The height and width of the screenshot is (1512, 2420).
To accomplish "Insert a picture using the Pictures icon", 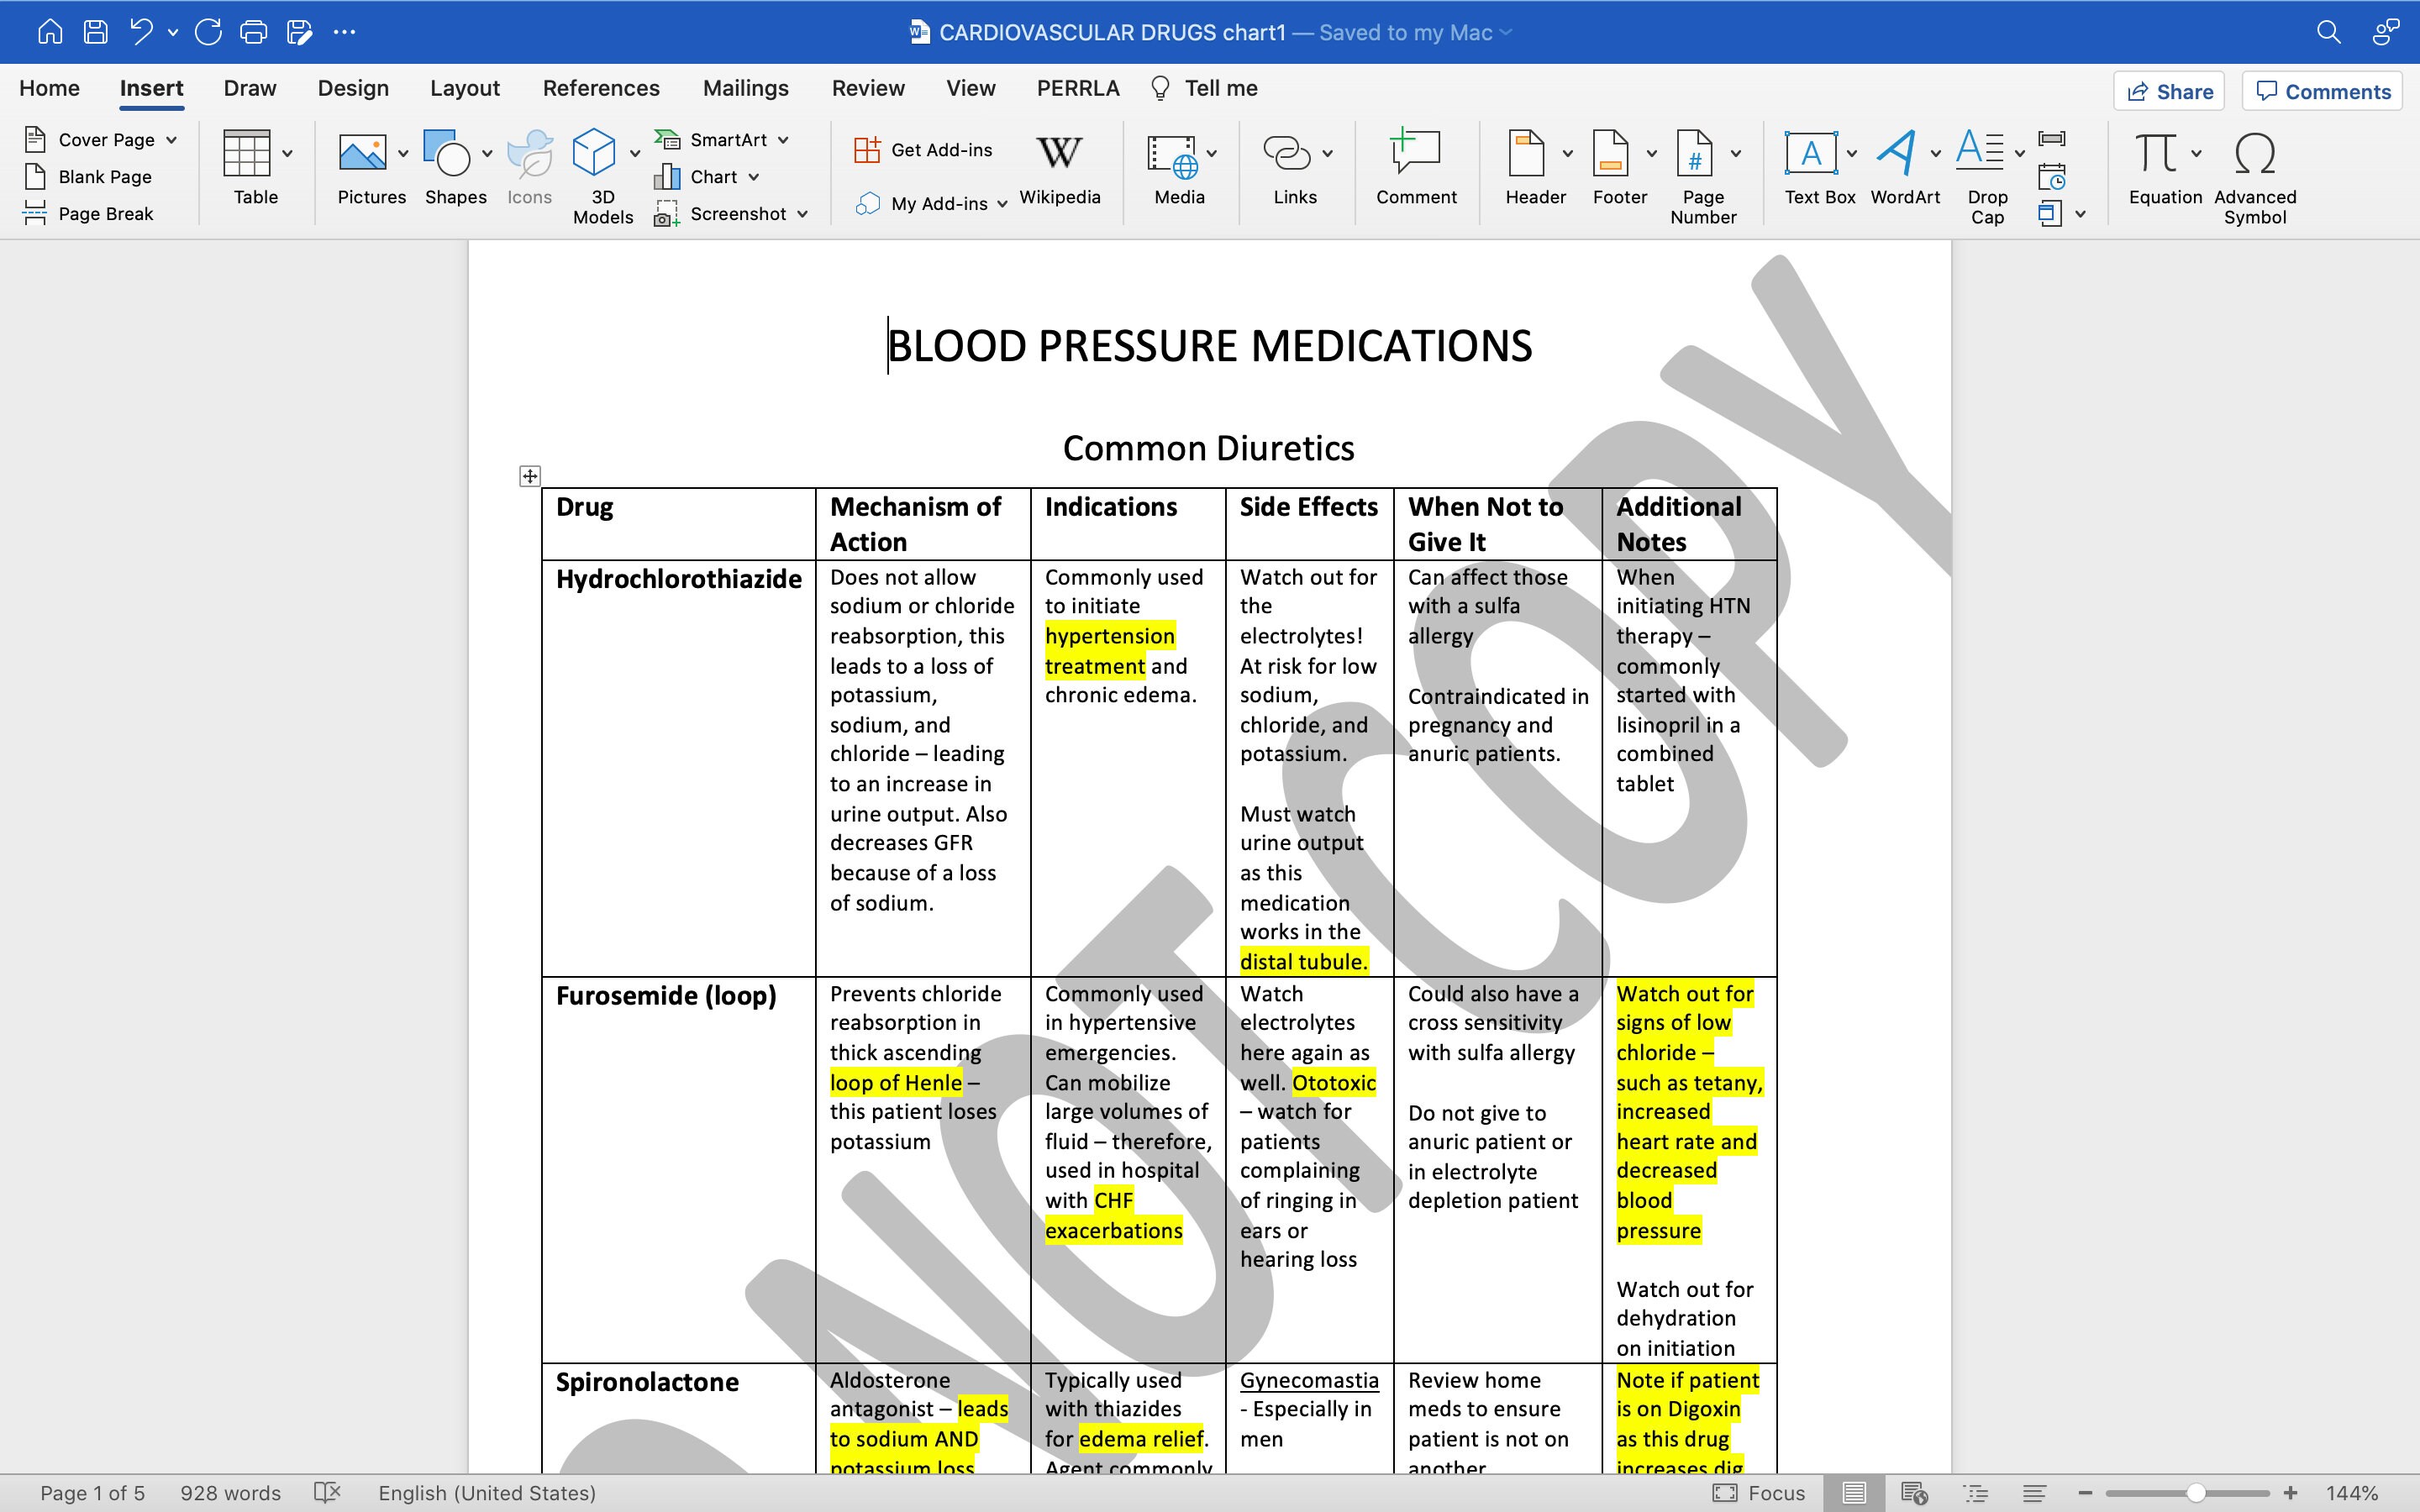I will tap(369, 168).
